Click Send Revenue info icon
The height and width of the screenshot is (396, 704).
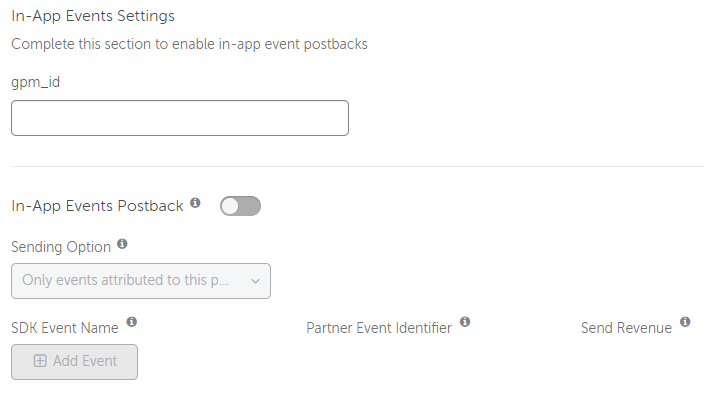[x=685, y=322]
